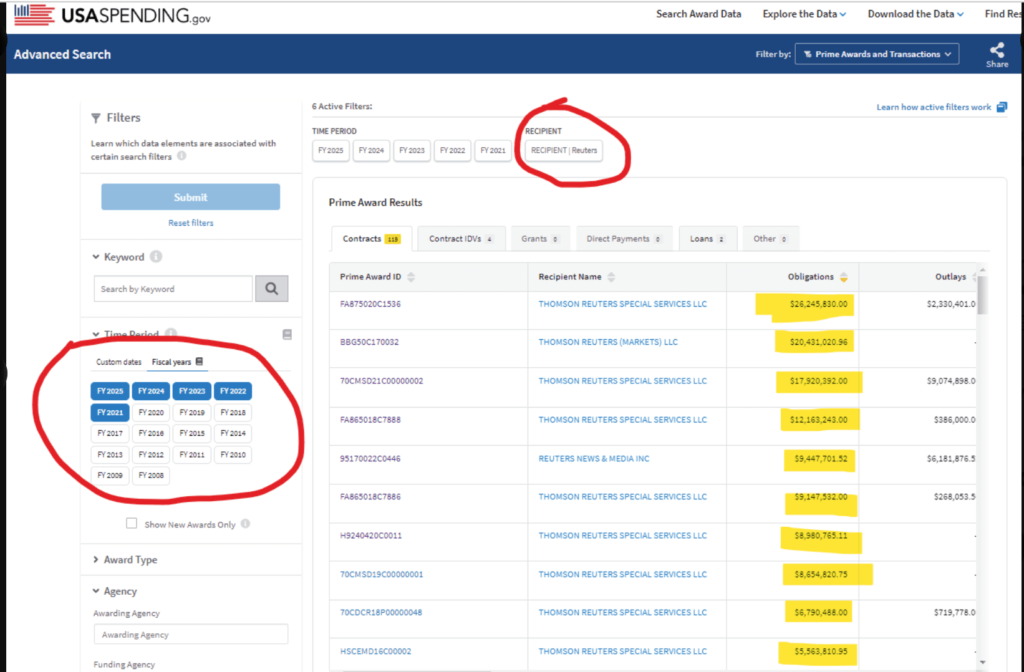
Task: Switch to Custom dates tab
Action: pos(119,362)
